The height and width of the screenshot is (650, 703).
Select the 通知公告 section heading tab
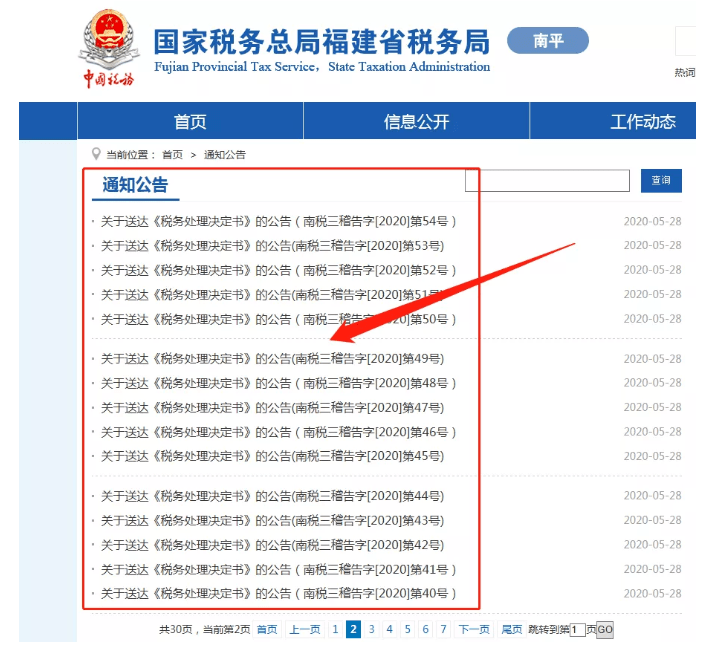135,185
